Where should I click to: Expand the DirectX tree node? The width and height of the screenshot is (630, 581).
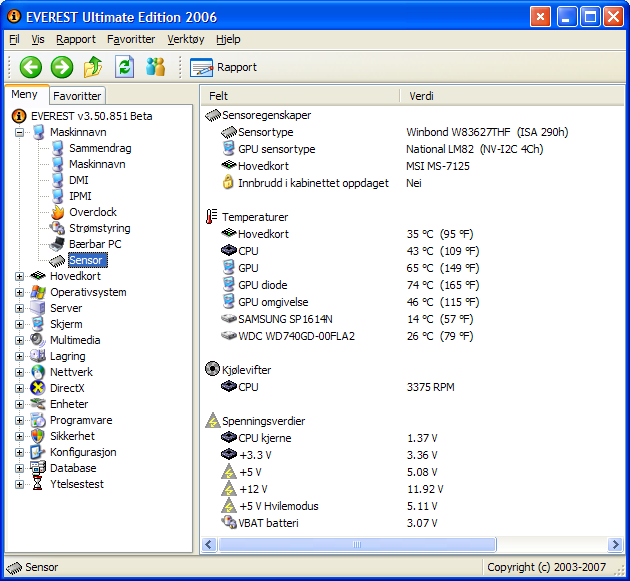[x=19, y=388]
